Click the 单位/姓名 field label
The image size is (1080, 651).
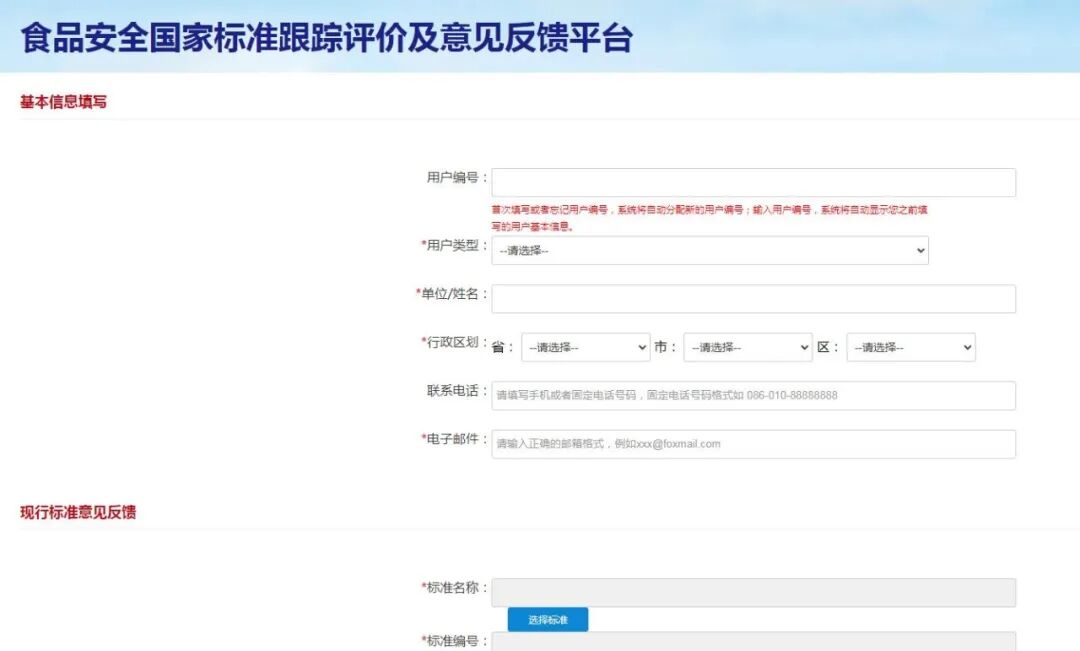coord(453,294)
